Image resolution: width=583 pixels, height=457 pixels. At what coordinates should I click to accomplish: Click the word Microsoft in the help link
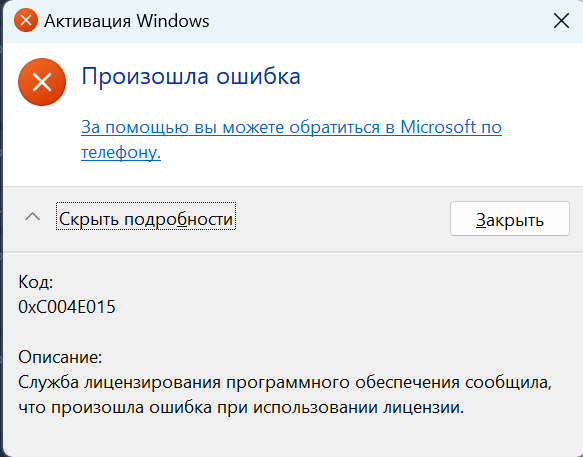[x=438, y=127]
